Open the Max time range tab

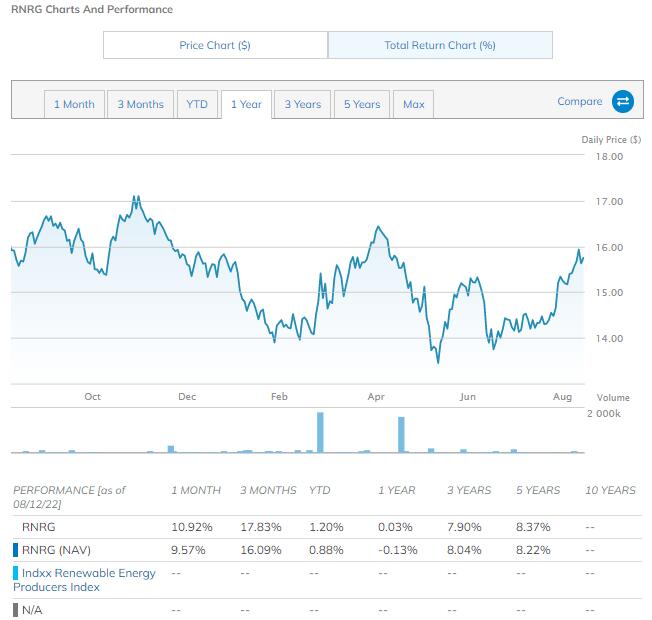(414, 104)
